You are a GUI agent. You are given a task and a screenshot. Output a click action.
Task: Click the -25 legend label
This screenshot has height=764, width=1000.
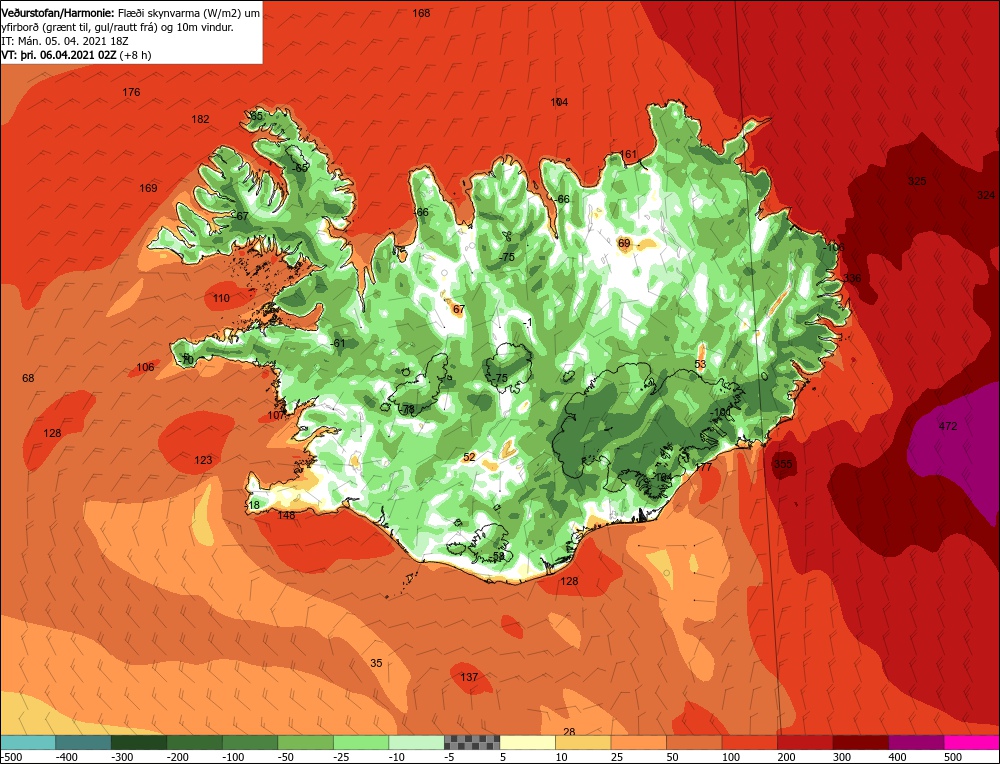point(344,757)
